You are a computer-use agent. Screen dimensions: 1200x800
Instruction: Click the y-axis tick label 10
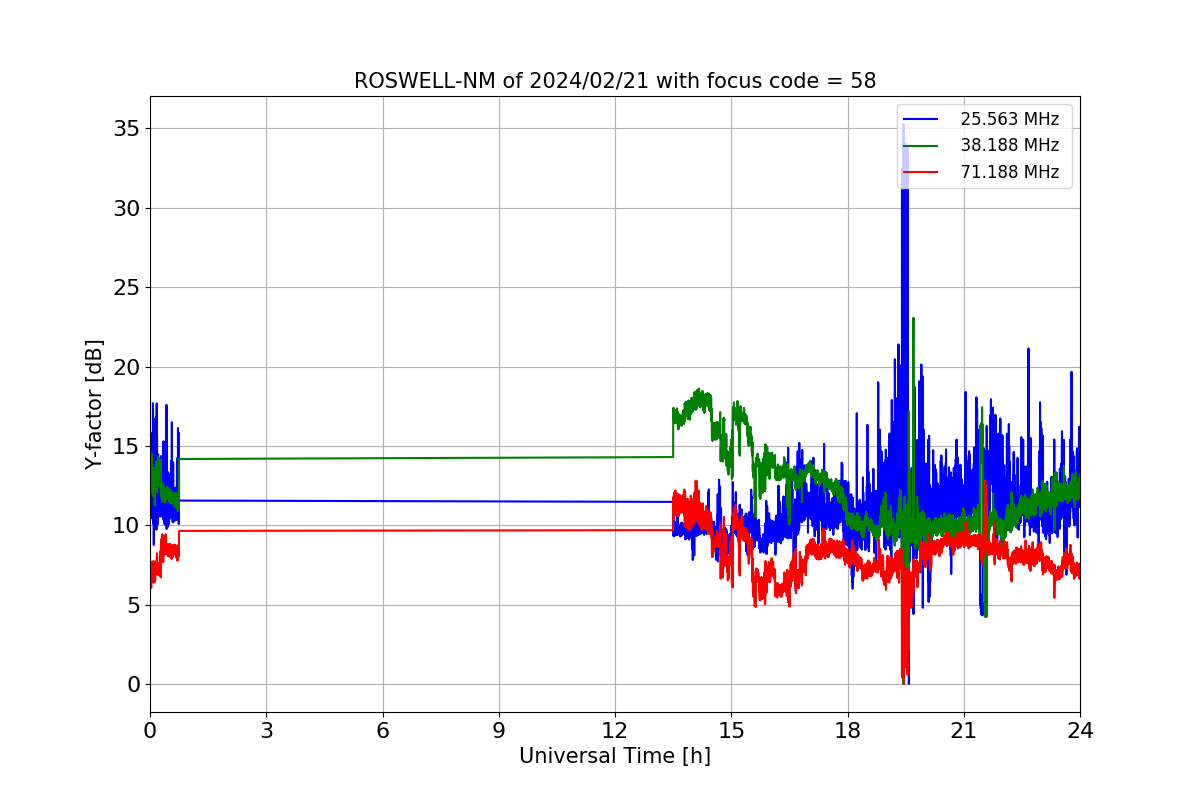(x=126, y=526)
